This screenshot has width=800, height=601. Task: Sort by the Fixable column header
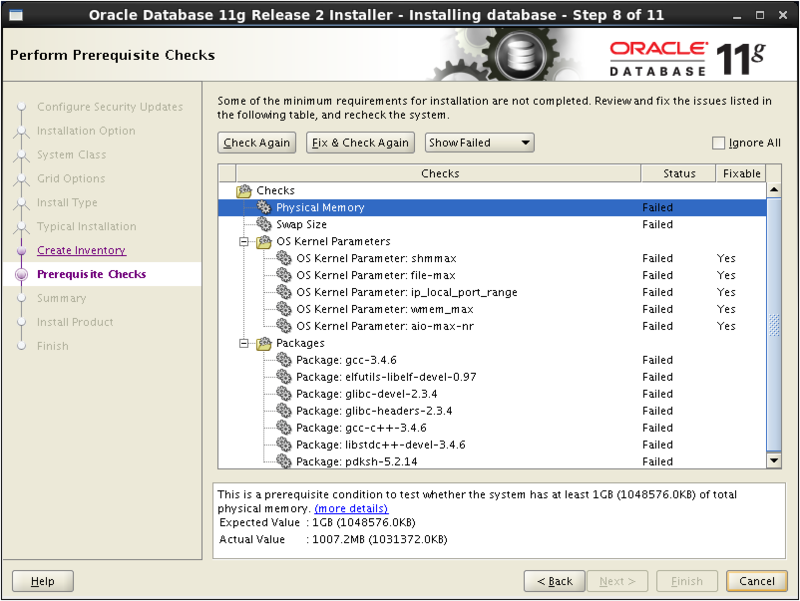741,173
